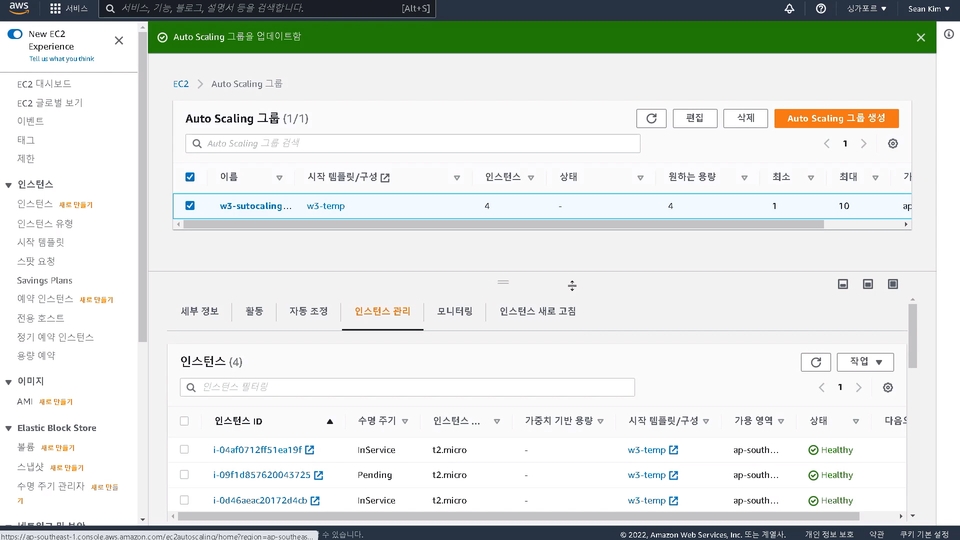960x540 pixels.
Task: Click the split panel resize handle
Action: (x=503, y=282)
